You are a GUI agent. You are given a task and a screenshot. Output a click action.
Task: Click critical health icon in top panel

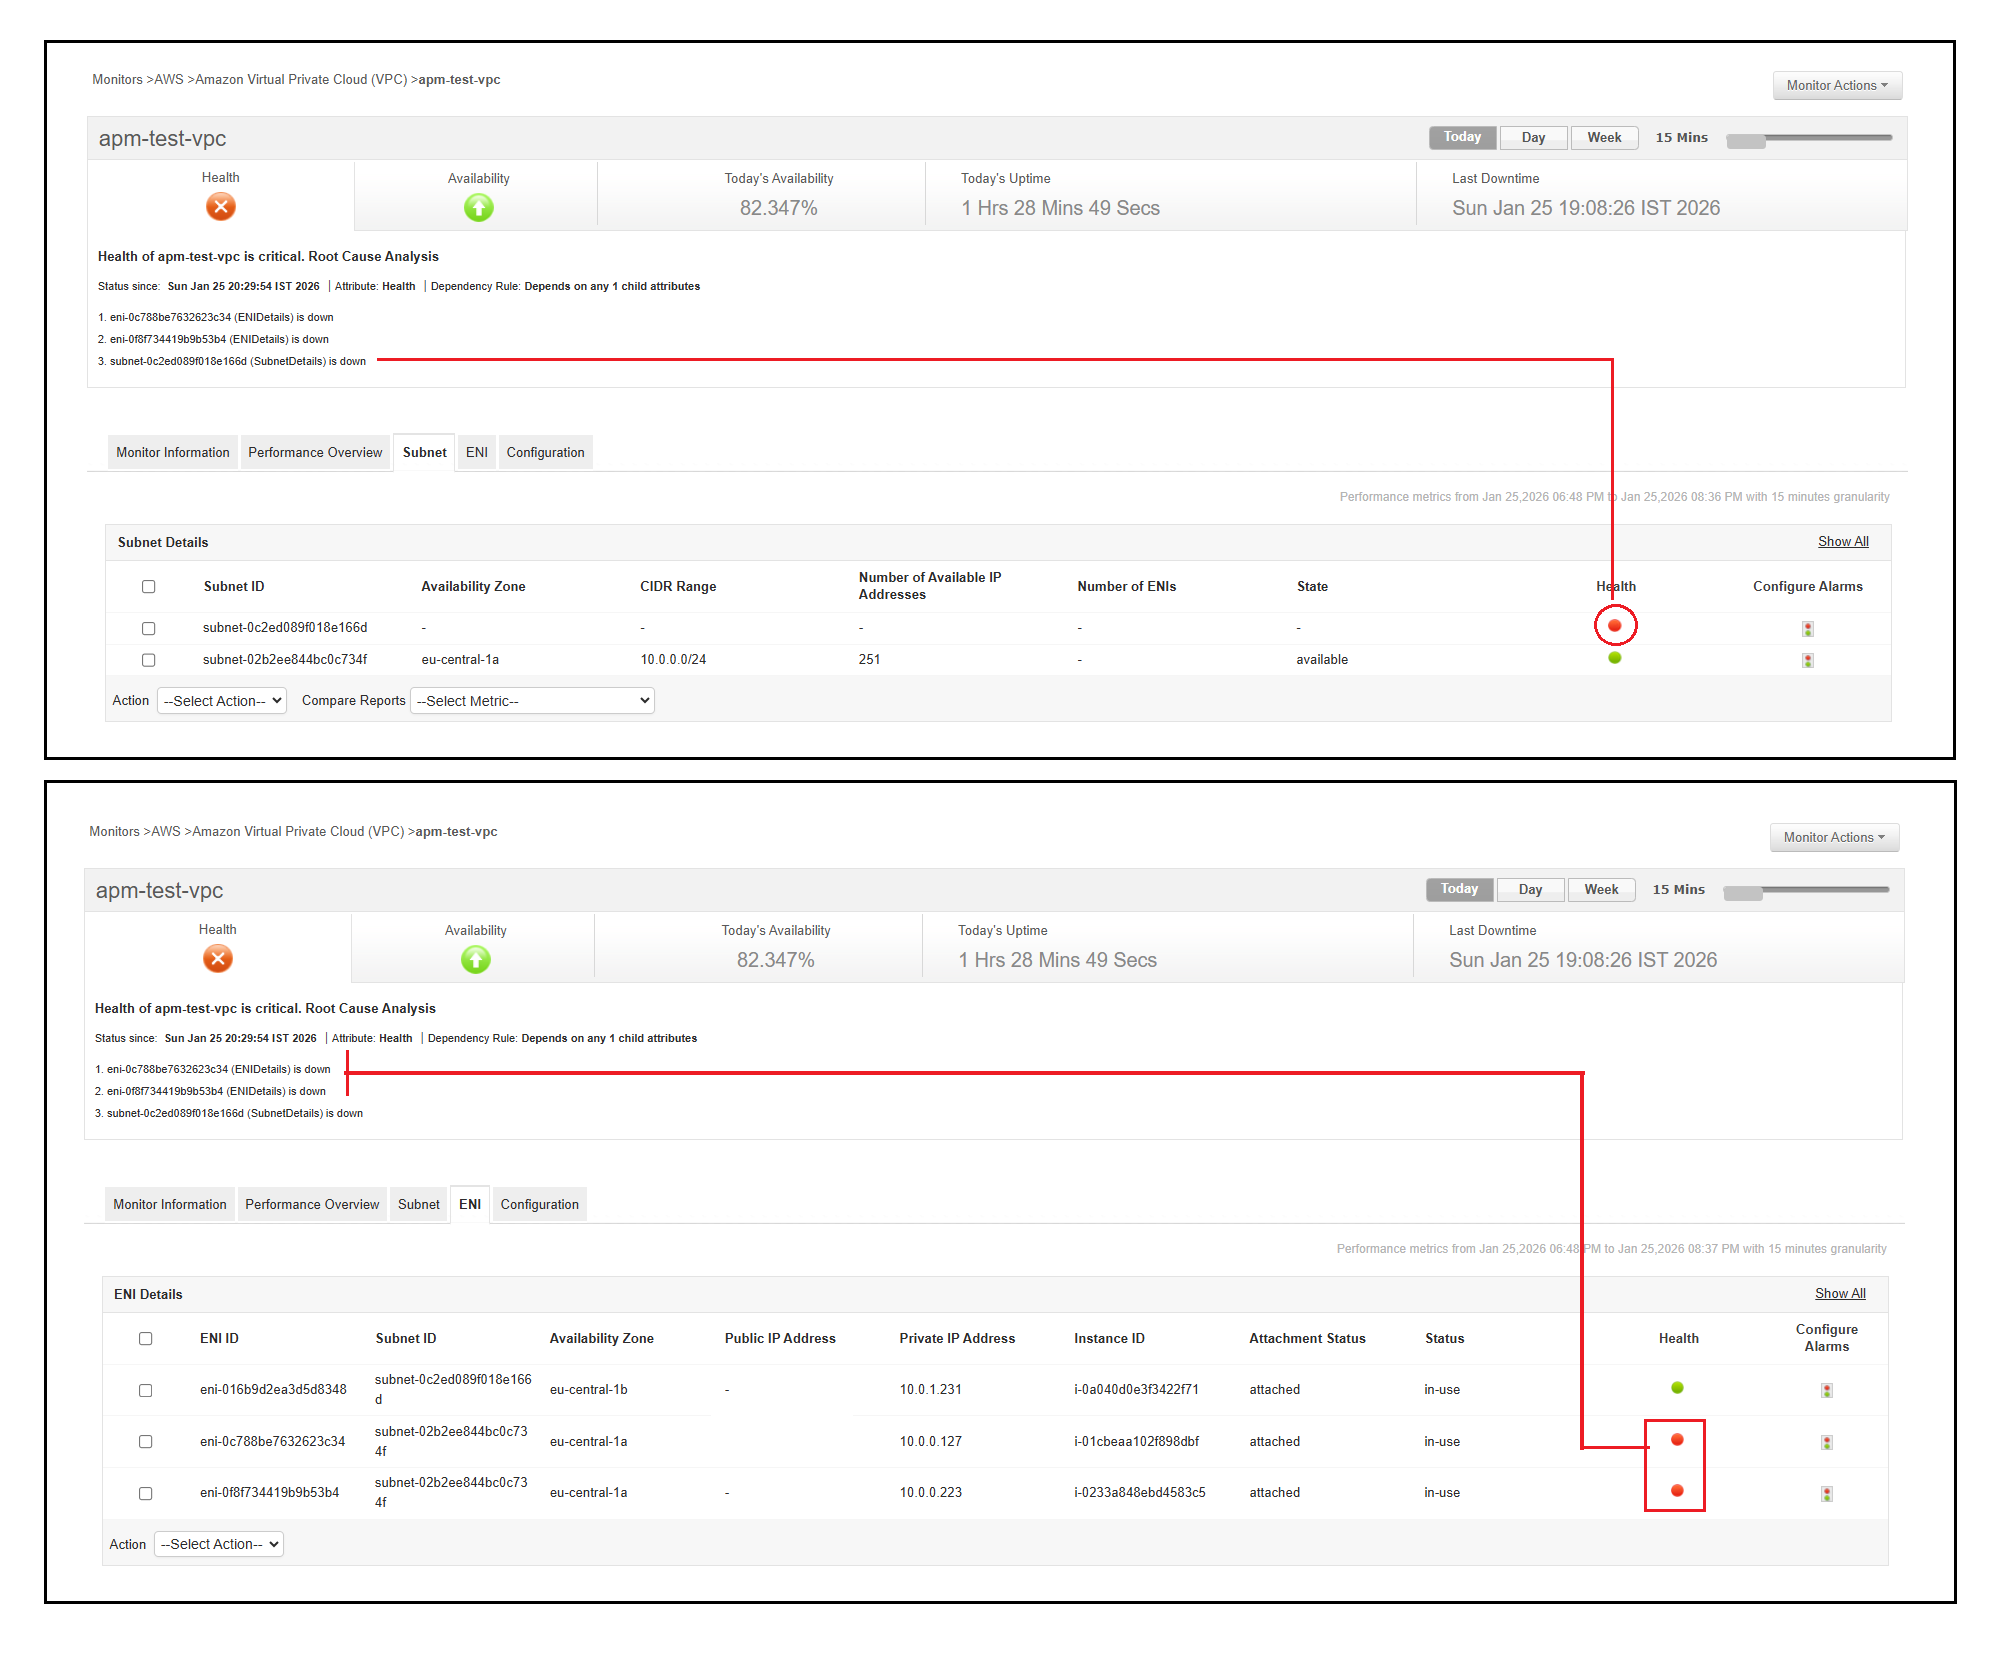(x=220, y=207)
